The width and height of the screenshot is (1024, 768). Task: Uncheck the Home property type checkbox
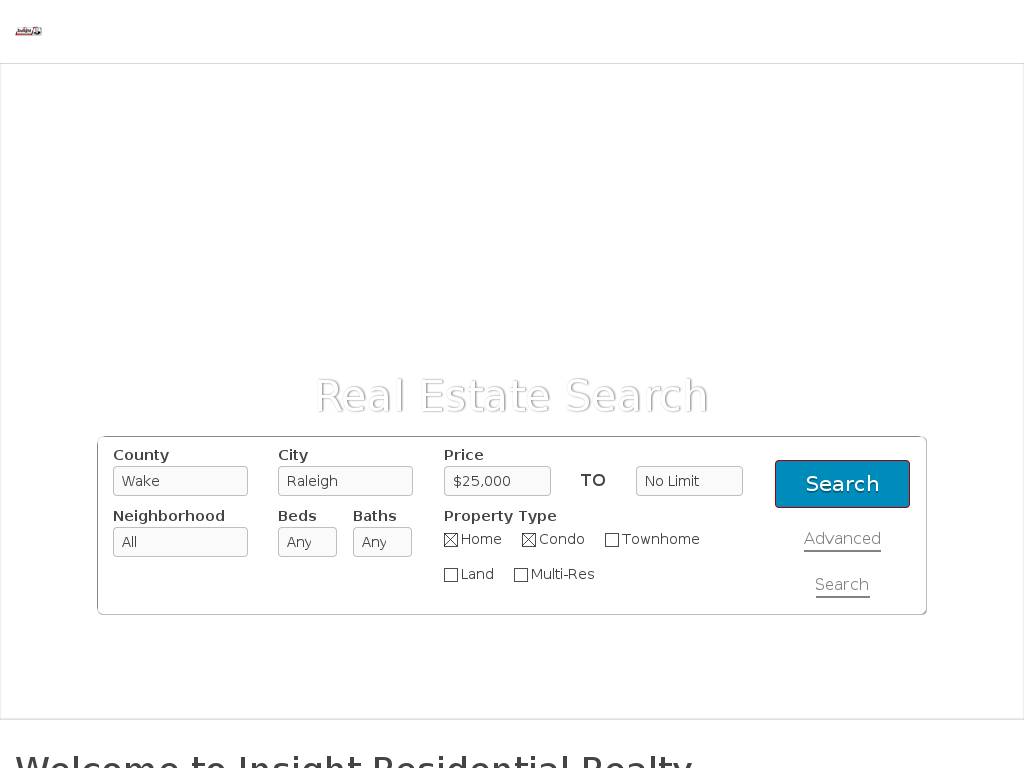click(x=451, y=540)
